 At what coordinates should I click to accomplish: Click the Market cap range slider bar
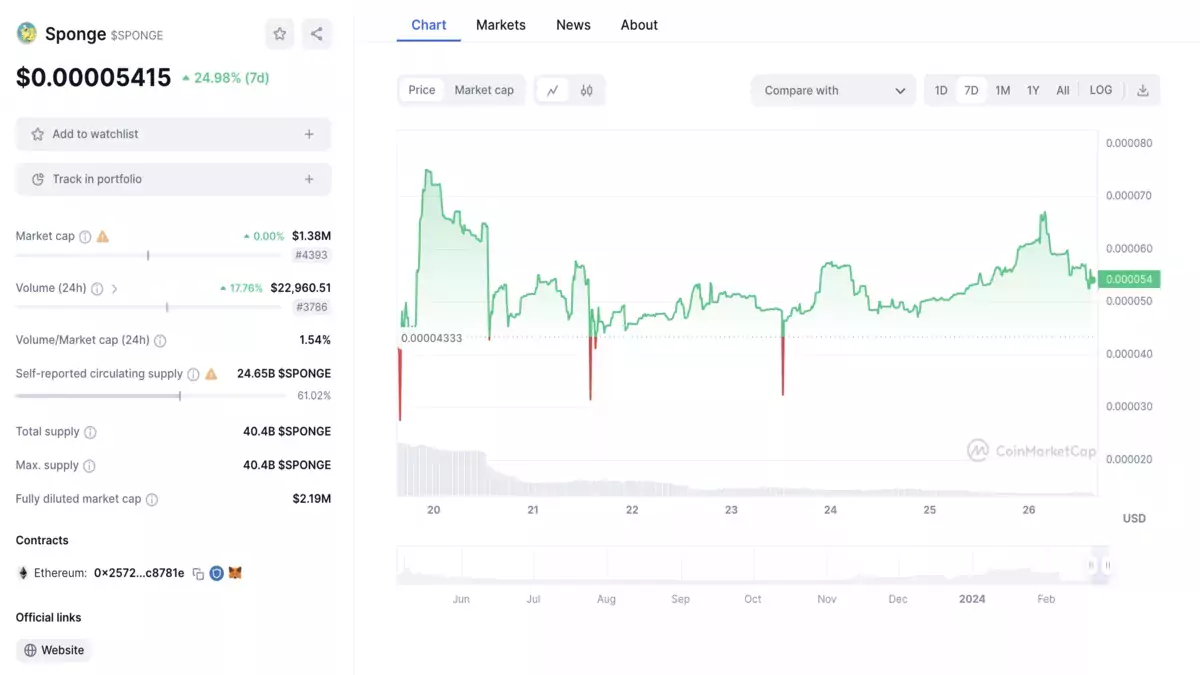pos(149,255)
